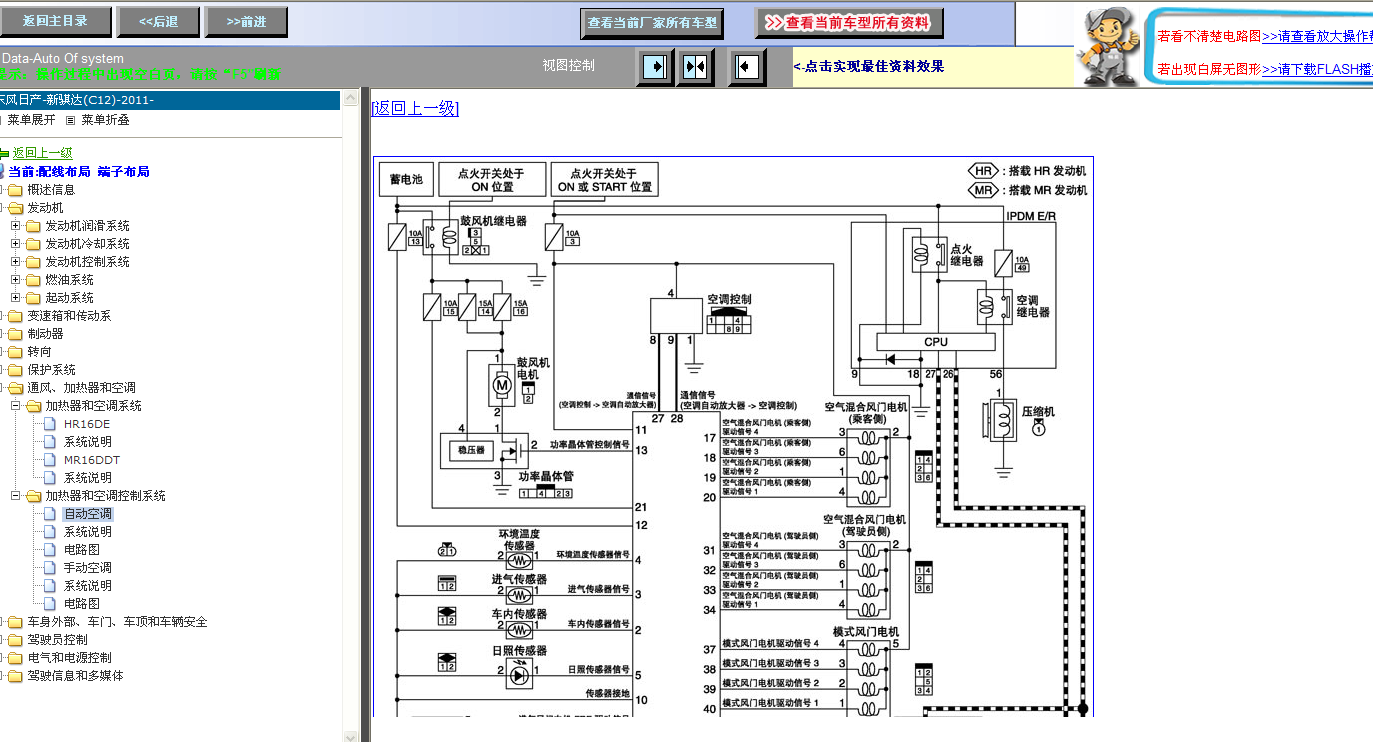Screen dimensions: 1373x742
Task: Select the 加热器和空调控制系统 folder label
Action: coord(106,496)
